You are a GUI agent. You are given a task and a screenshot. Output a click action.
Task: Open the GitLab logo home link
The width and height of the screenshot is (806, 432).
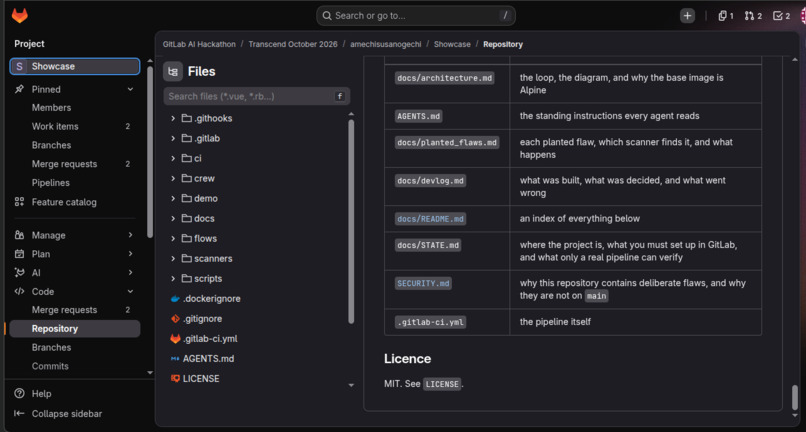tap(20, 16)
